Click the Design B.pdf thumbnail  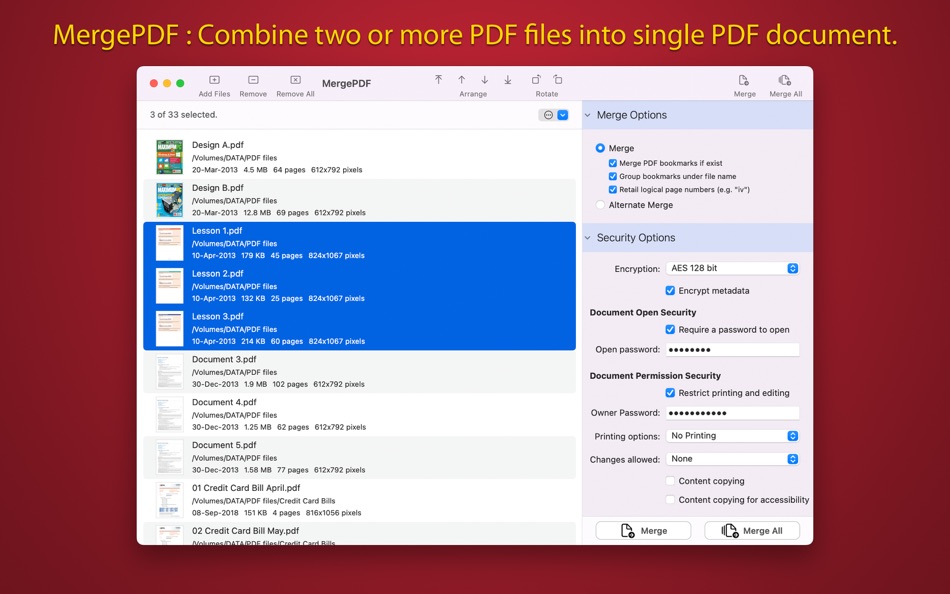point(169,200)
